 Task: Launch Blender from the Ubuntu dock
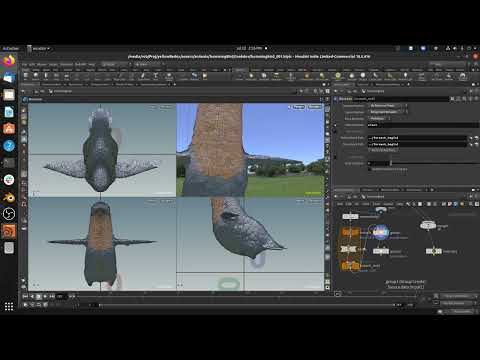click(9, 197)
